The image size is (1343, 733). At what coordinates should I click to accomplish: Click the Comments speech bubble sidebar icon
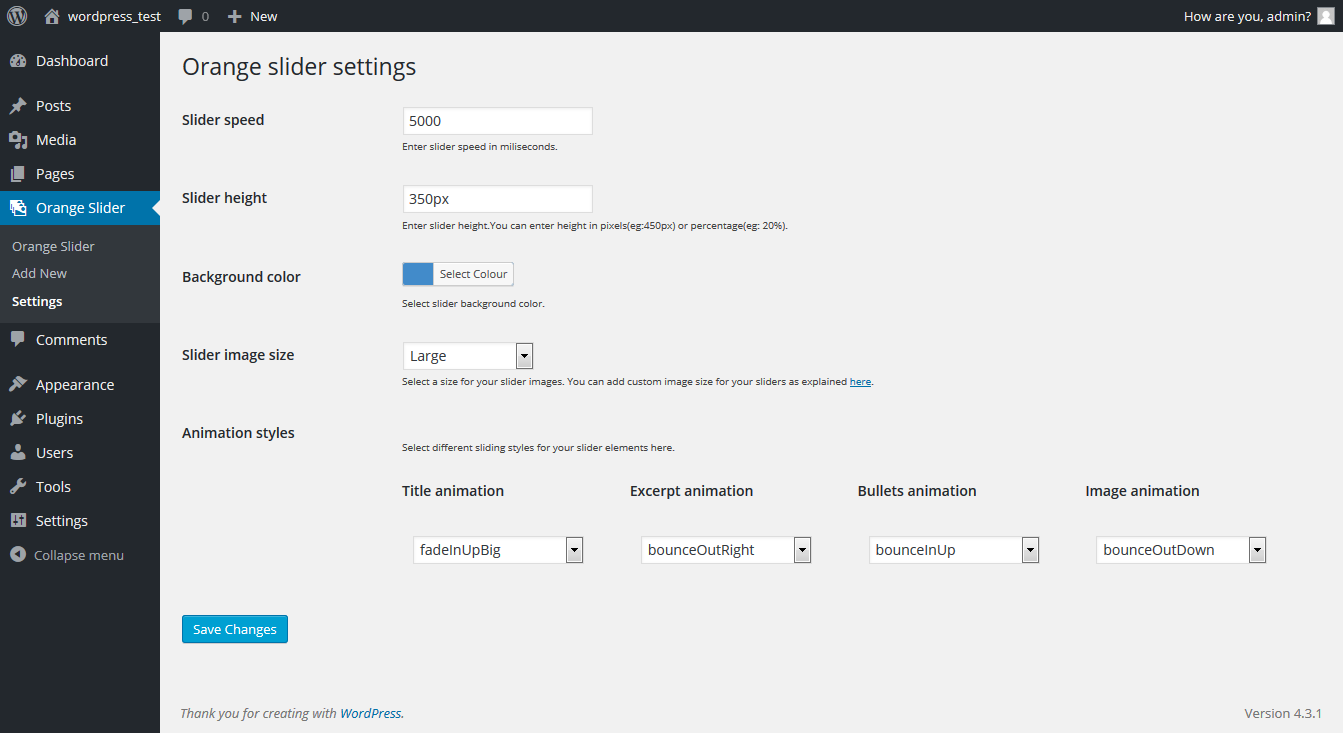(x=18, y=340)
